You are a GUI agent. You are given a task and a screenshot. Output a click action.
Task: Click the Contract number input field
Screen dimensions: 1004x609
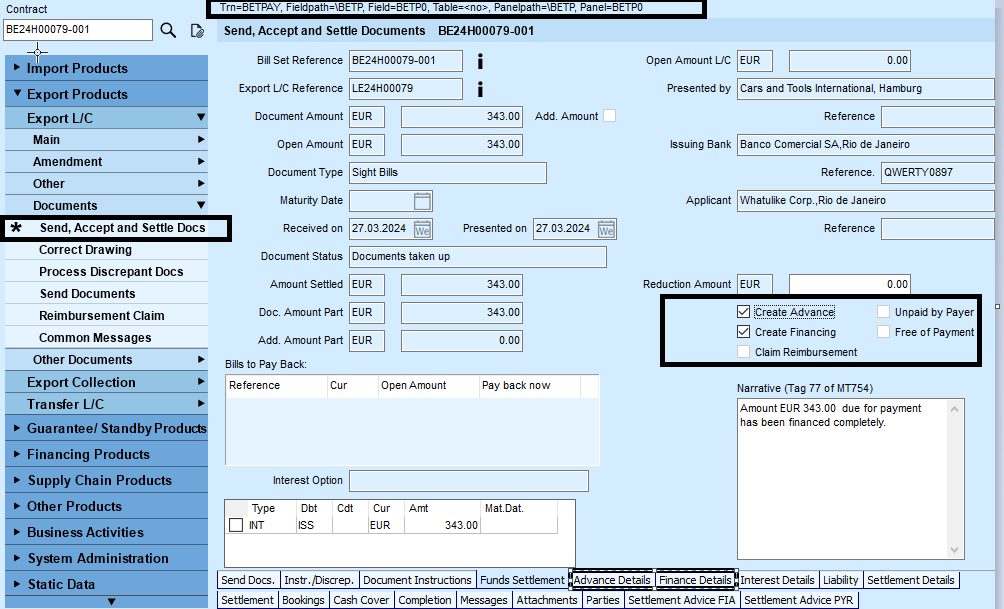pyautogui.click(x=77, y=29)
